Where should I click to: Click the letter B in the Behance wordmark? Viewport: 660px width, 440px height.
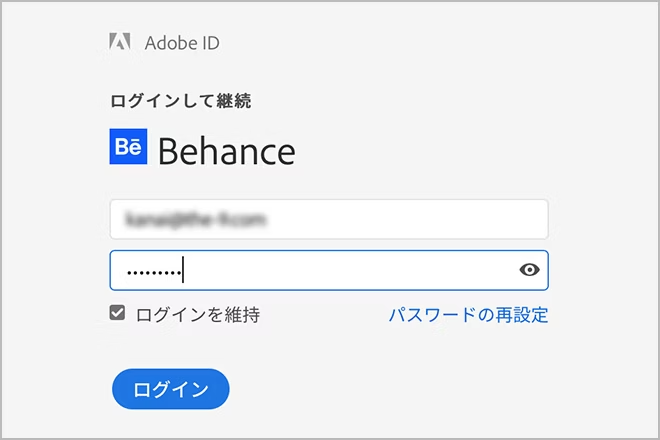[168, 150]
